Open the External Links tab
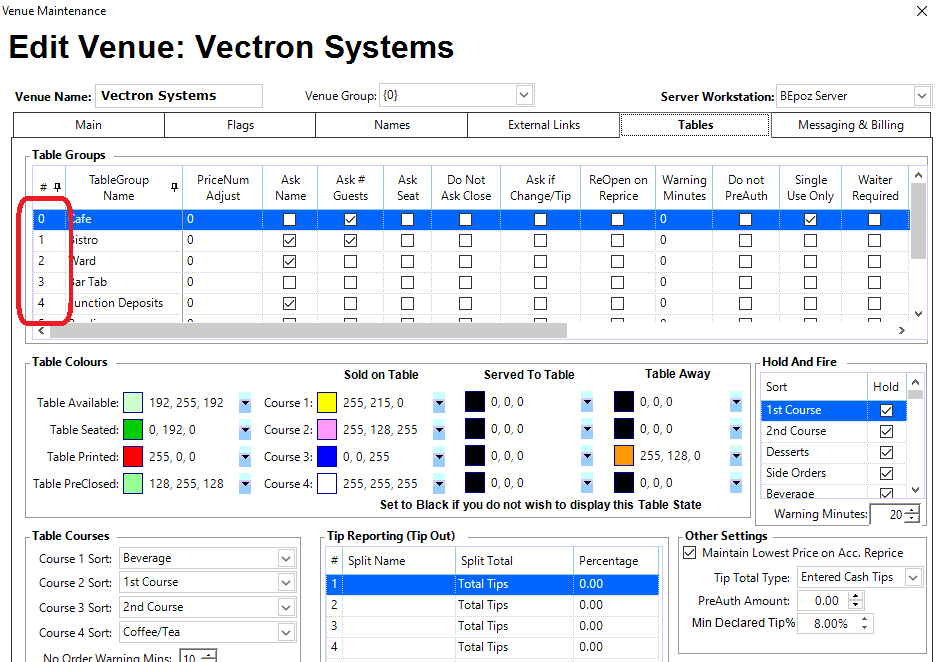This screenshot has width=936, height=662. [544, 125]
